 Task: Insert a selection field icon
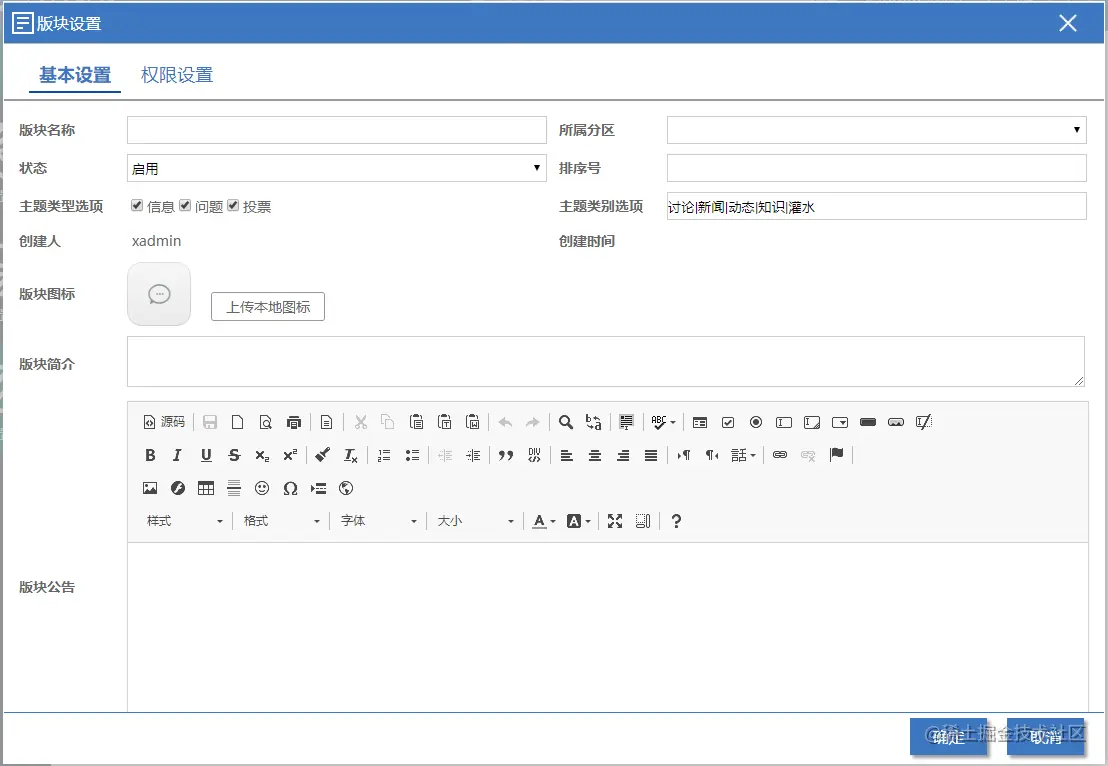[x=839, y=422]
